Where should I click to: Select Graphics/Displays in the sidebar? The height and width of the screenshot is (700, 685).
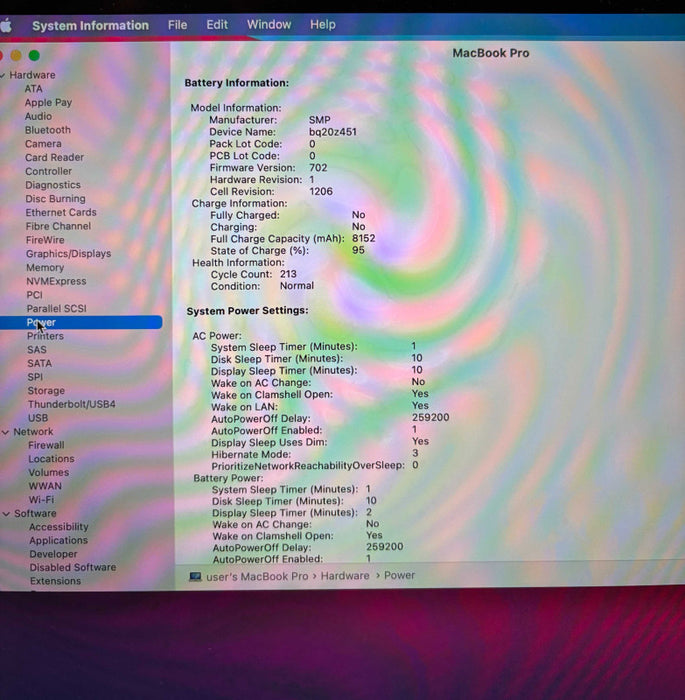[68, 254]
